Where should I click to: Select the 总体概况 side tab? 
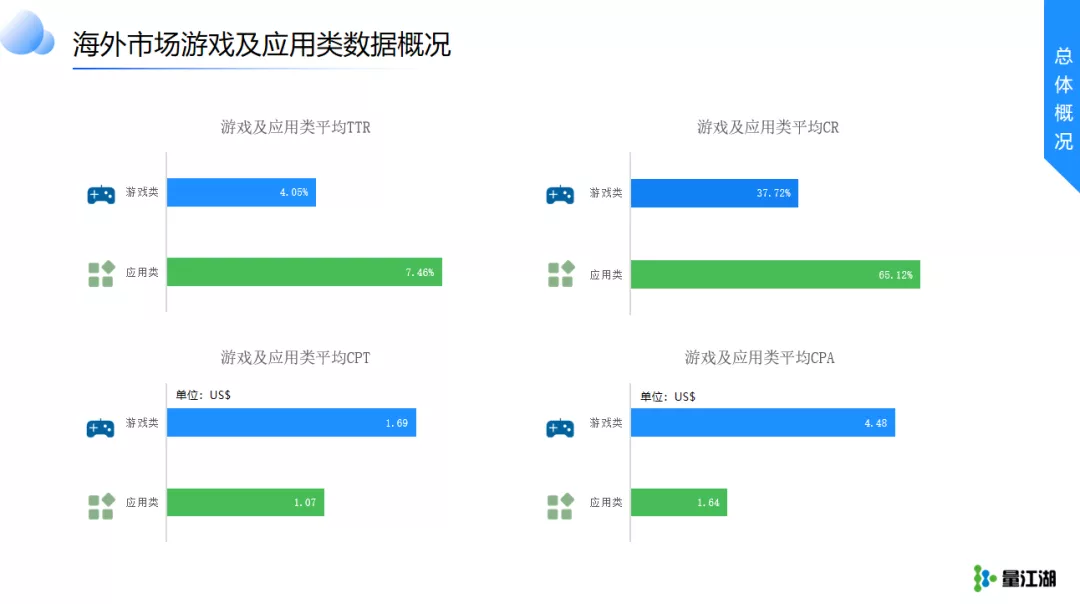[x=1063, y=98]
